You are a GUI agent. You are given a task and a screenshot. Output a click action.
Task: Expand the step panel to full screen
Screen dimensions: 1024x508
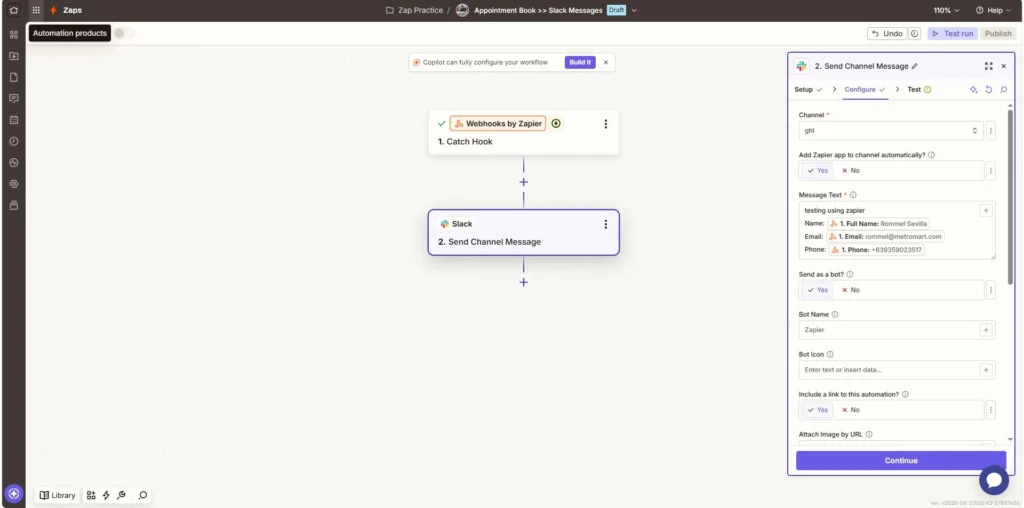tap(988, 66)
